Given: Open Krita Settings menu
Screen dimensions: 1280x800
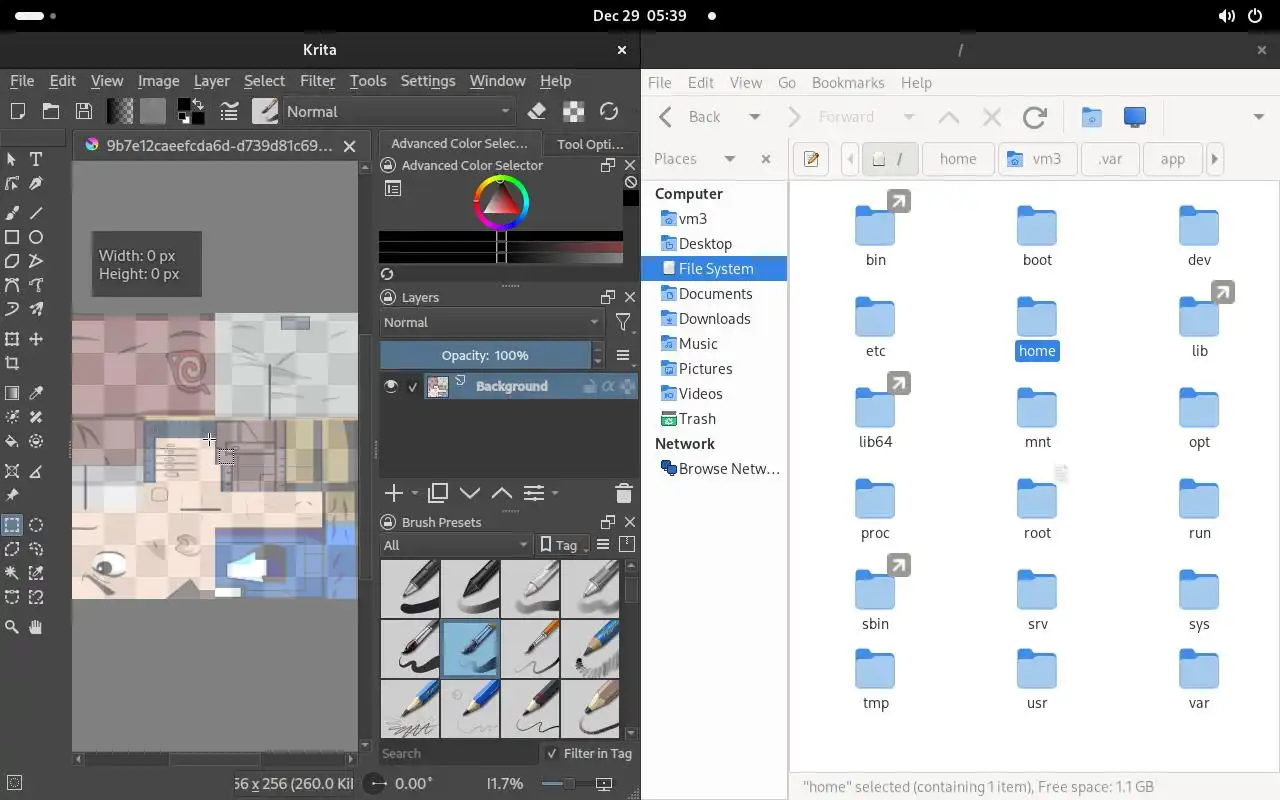Looking at the screenshot, I should pyautogui.click(x=427, y=81).
